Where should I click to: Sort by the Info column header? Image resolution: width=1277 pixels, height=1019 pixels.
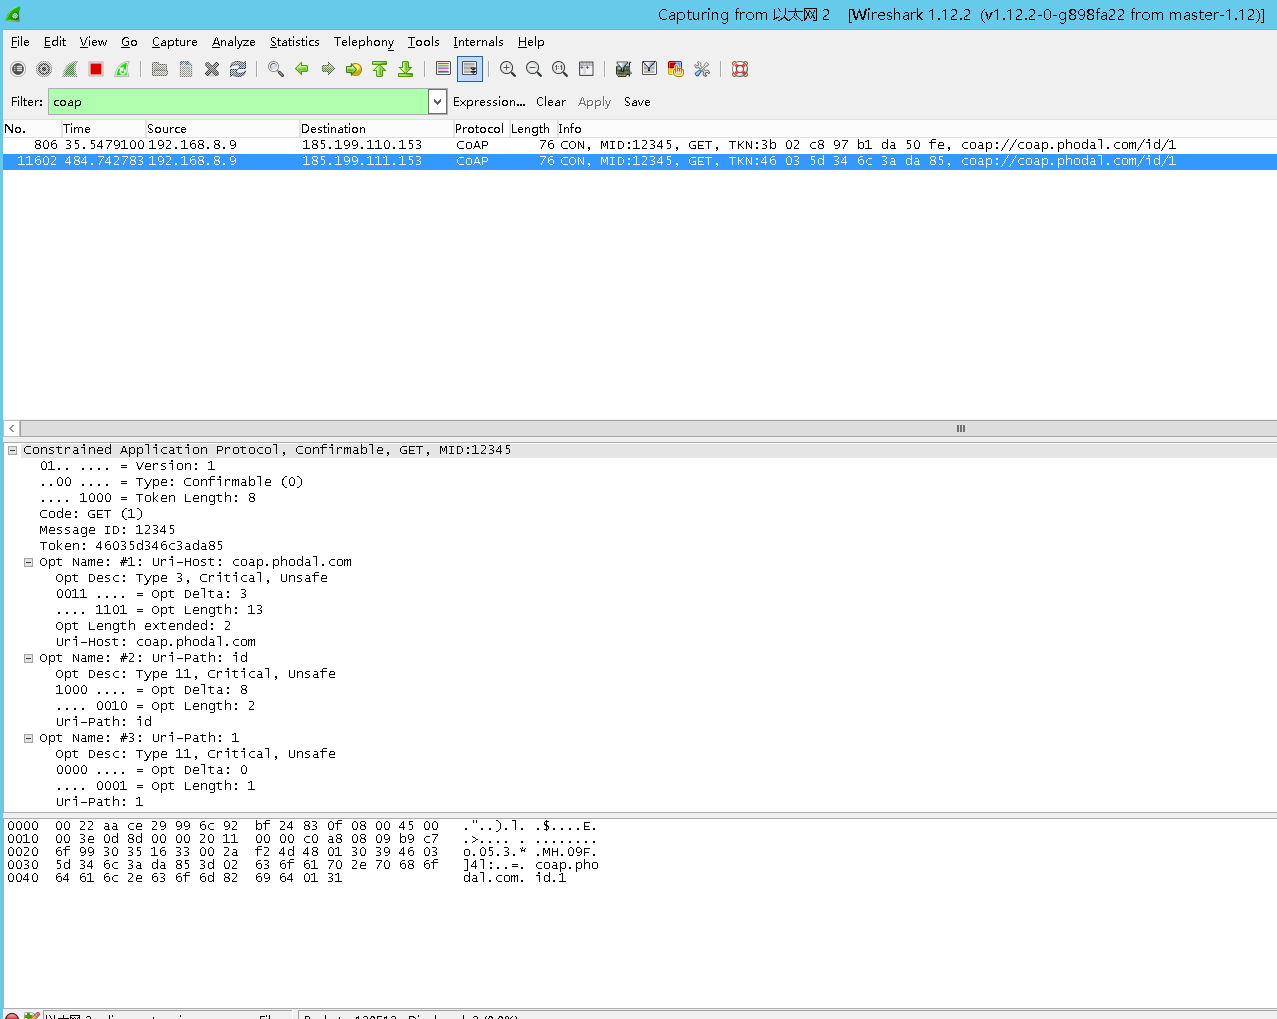[915, 129]
